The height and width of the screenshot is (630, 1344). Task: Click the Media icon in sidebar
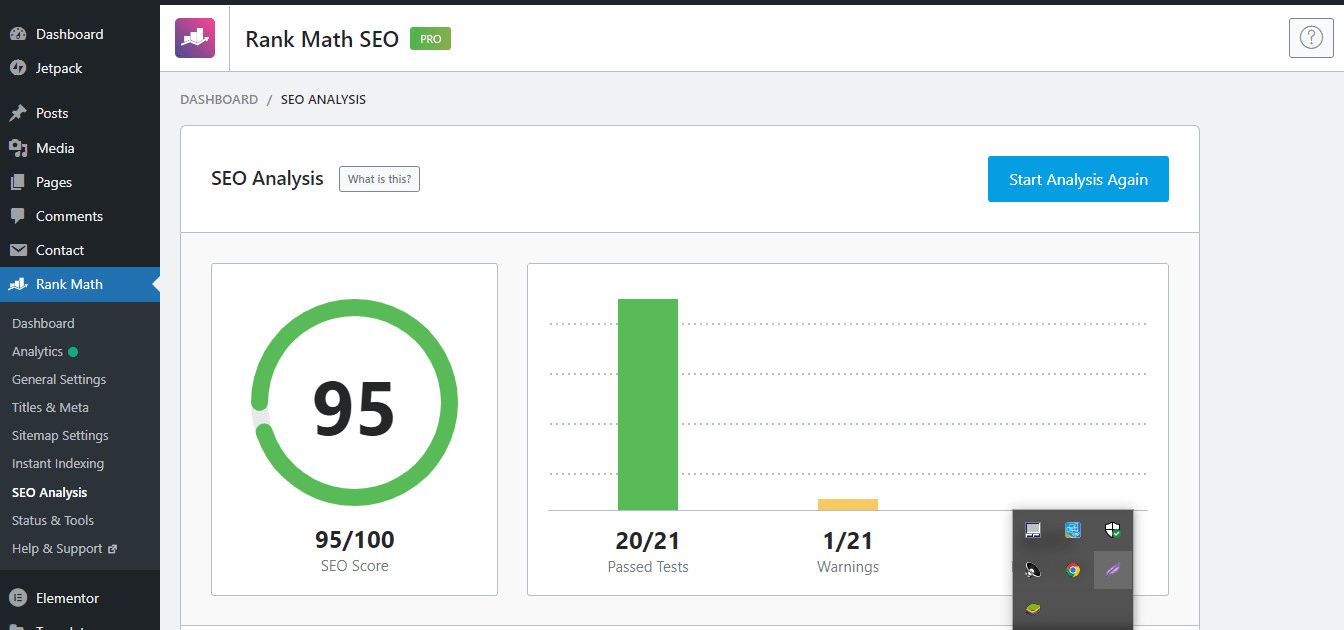[x=18, y=148]
